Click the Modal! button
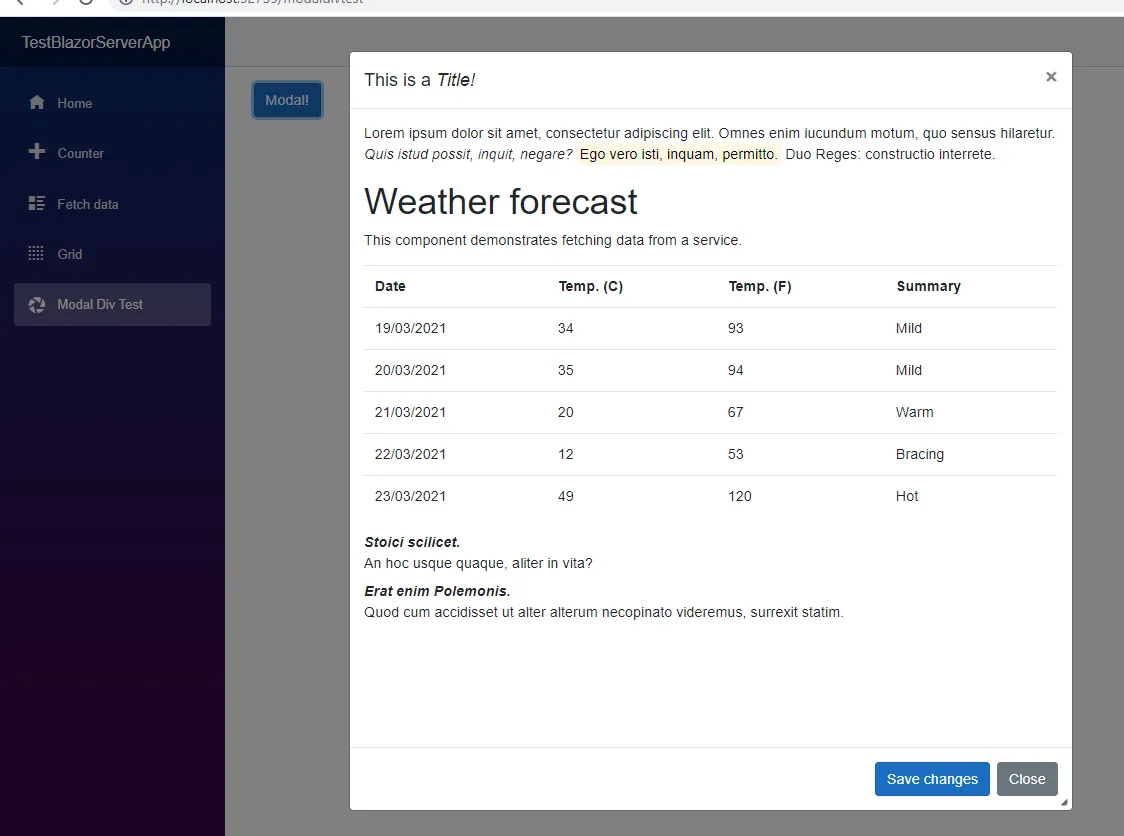The image size is (1124, 836). [287, 100]
